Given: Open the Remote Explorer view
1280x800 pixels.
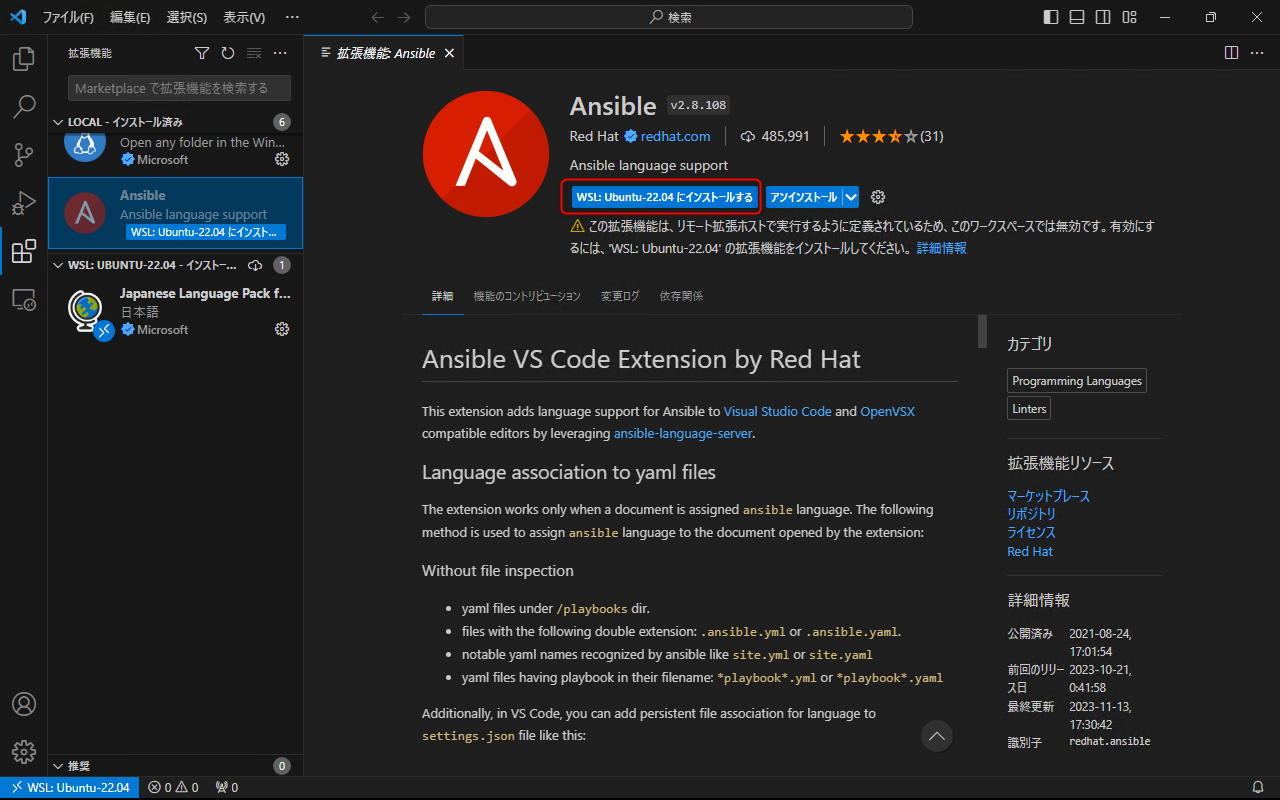Looking at the screenshot, I should (x=24, y=299).
